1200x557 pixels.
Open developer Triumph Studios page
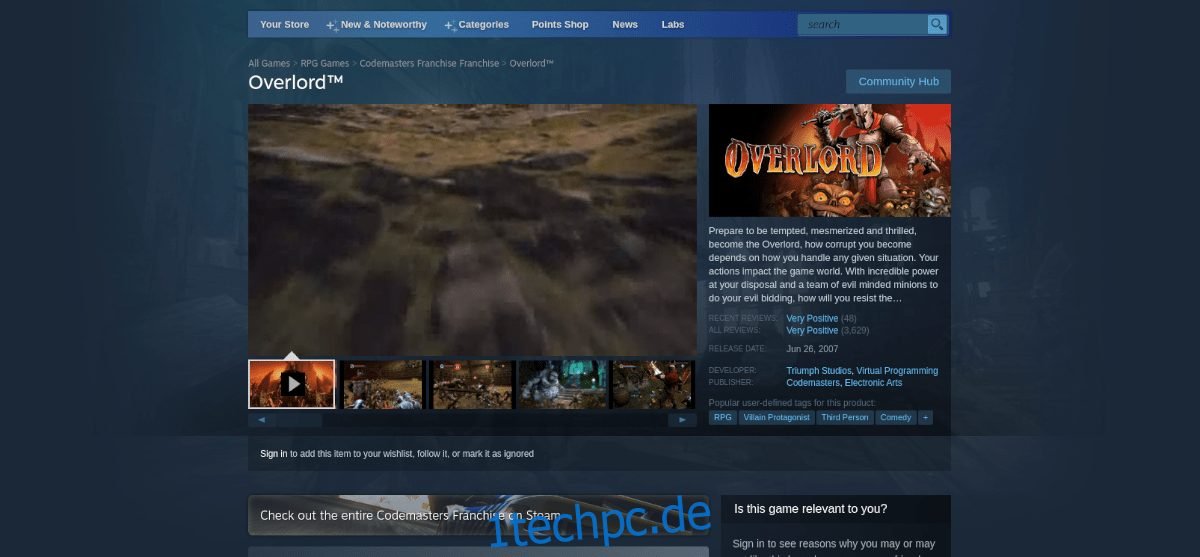817,371
